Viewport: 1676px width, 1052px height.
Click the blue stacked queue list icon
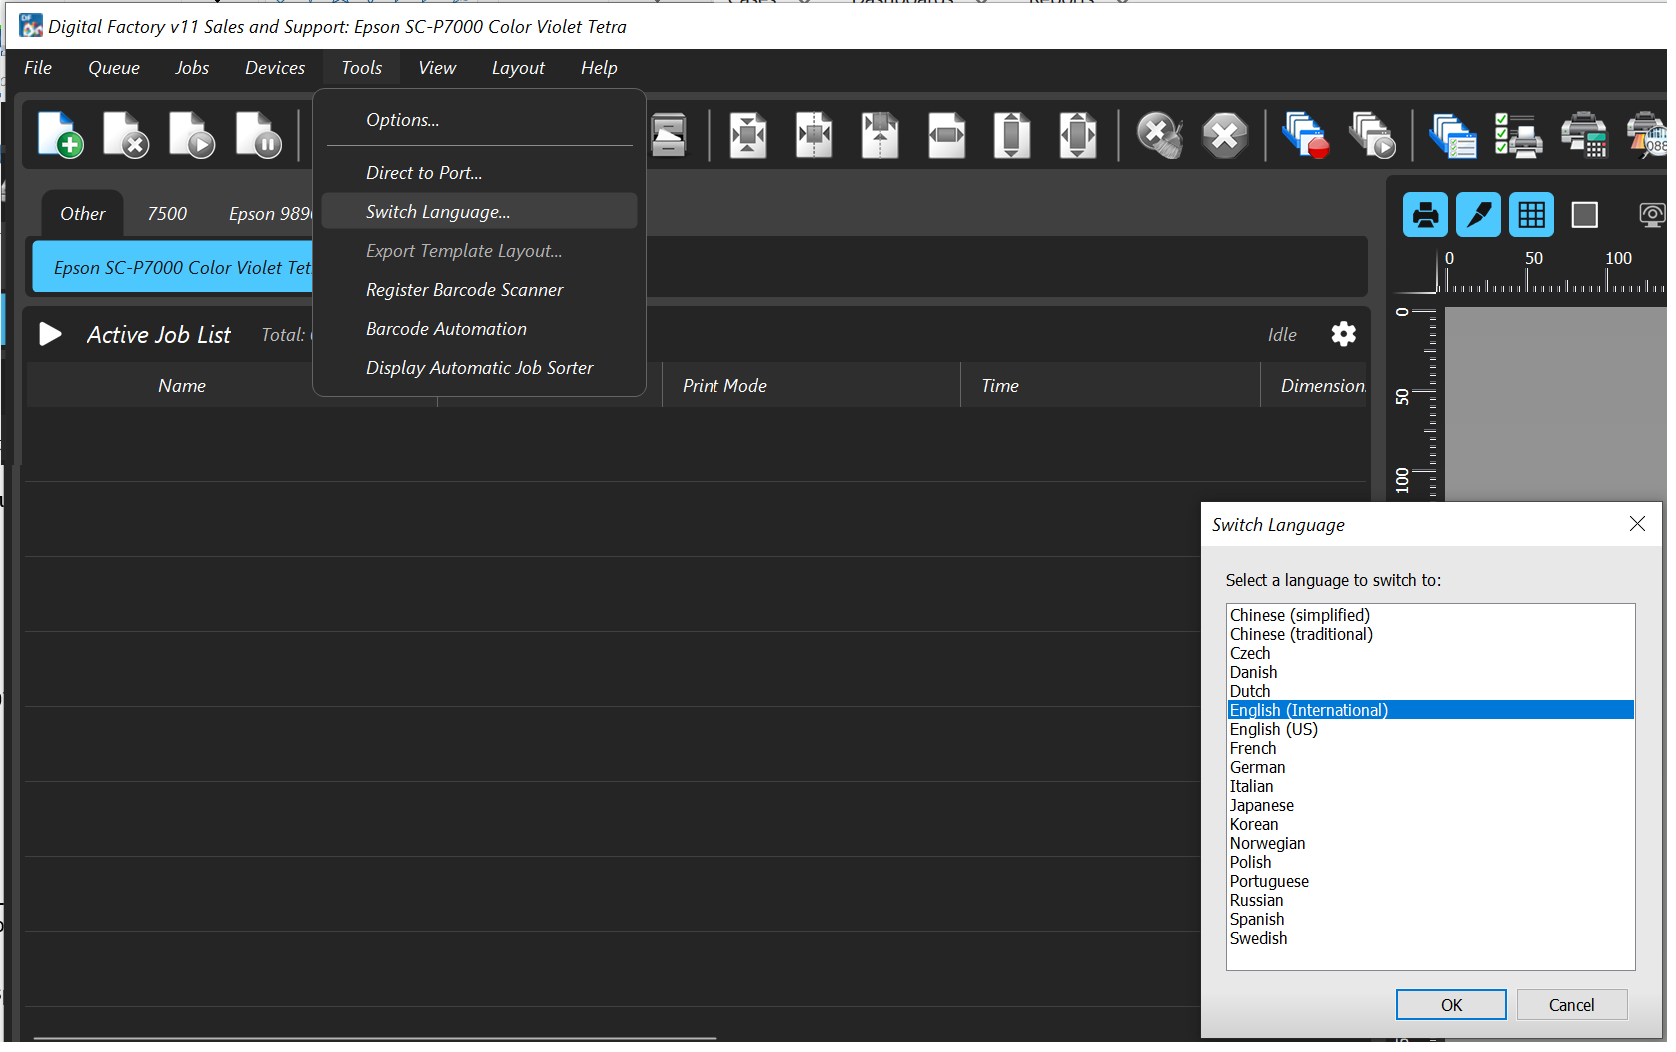point(1453,135)
